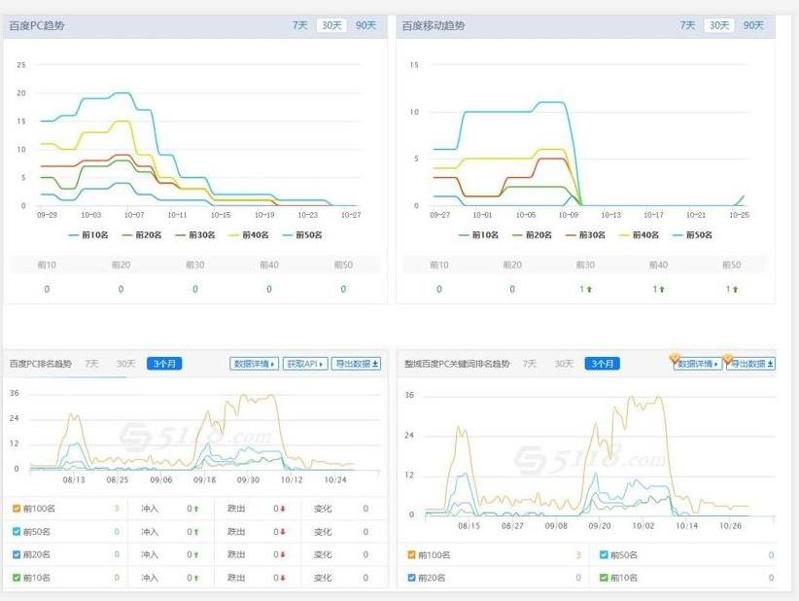Click VIP badge on 整站 导出数据 button

(x=728, y=358)
